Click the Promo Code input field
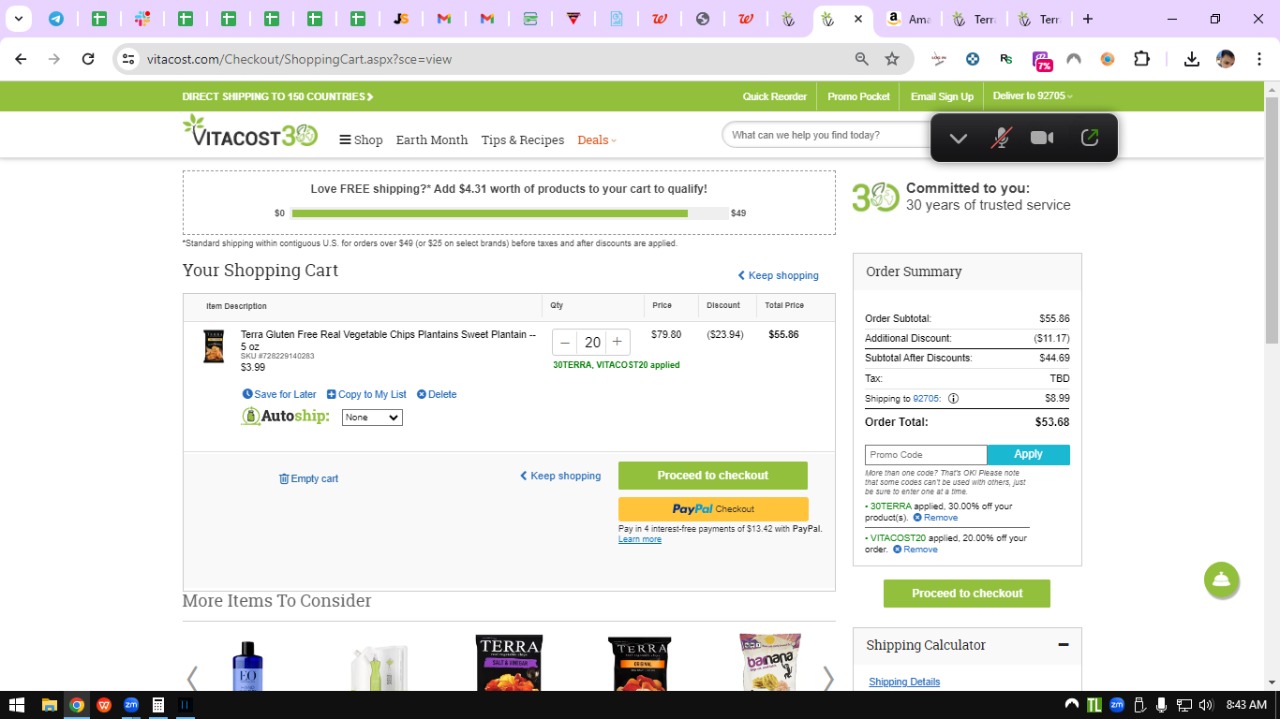Viewport: 1280px width, 719px height. pyautogui.click(x=926, y=455)
